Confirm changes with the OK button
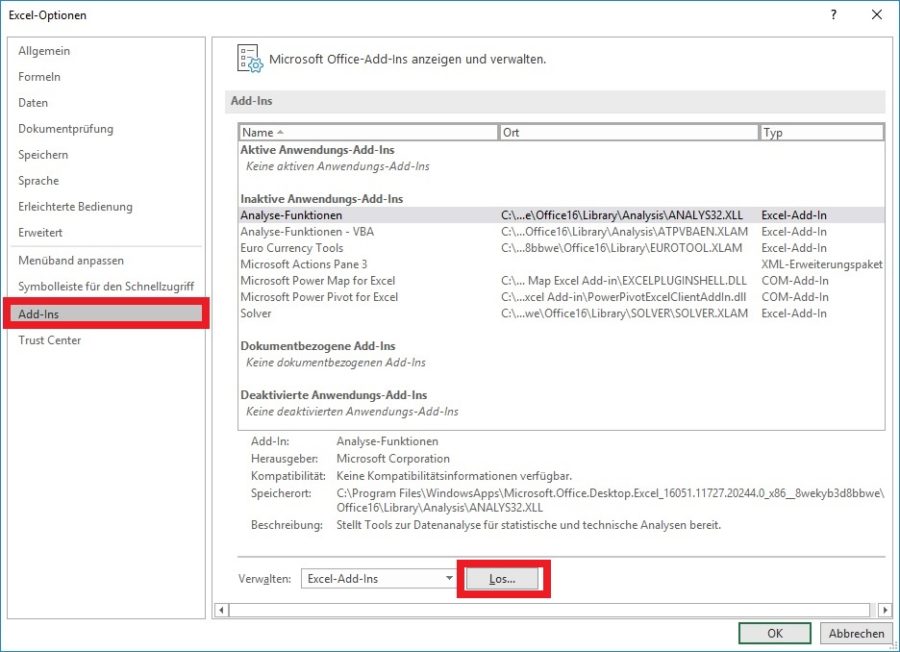Screen dimensions: 900x652 click(x=774, y=633)
